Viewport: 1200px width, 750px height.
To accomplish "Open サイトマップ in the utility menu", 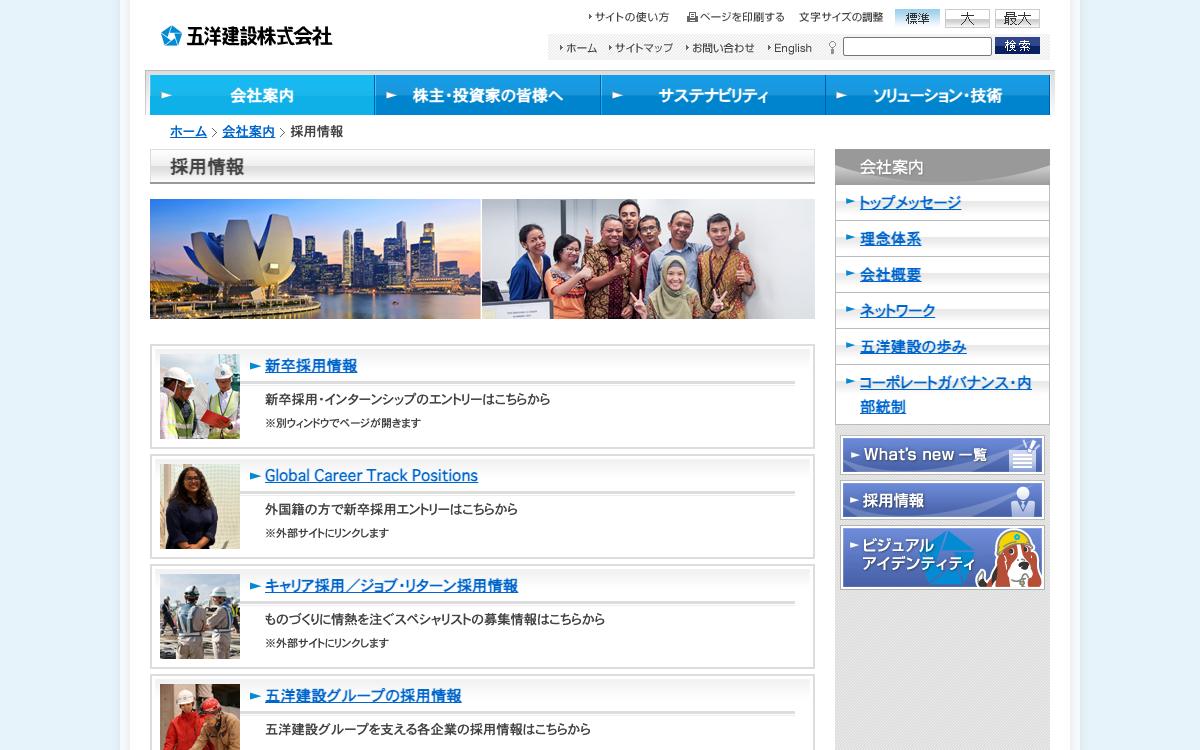I will coord(641,48).
